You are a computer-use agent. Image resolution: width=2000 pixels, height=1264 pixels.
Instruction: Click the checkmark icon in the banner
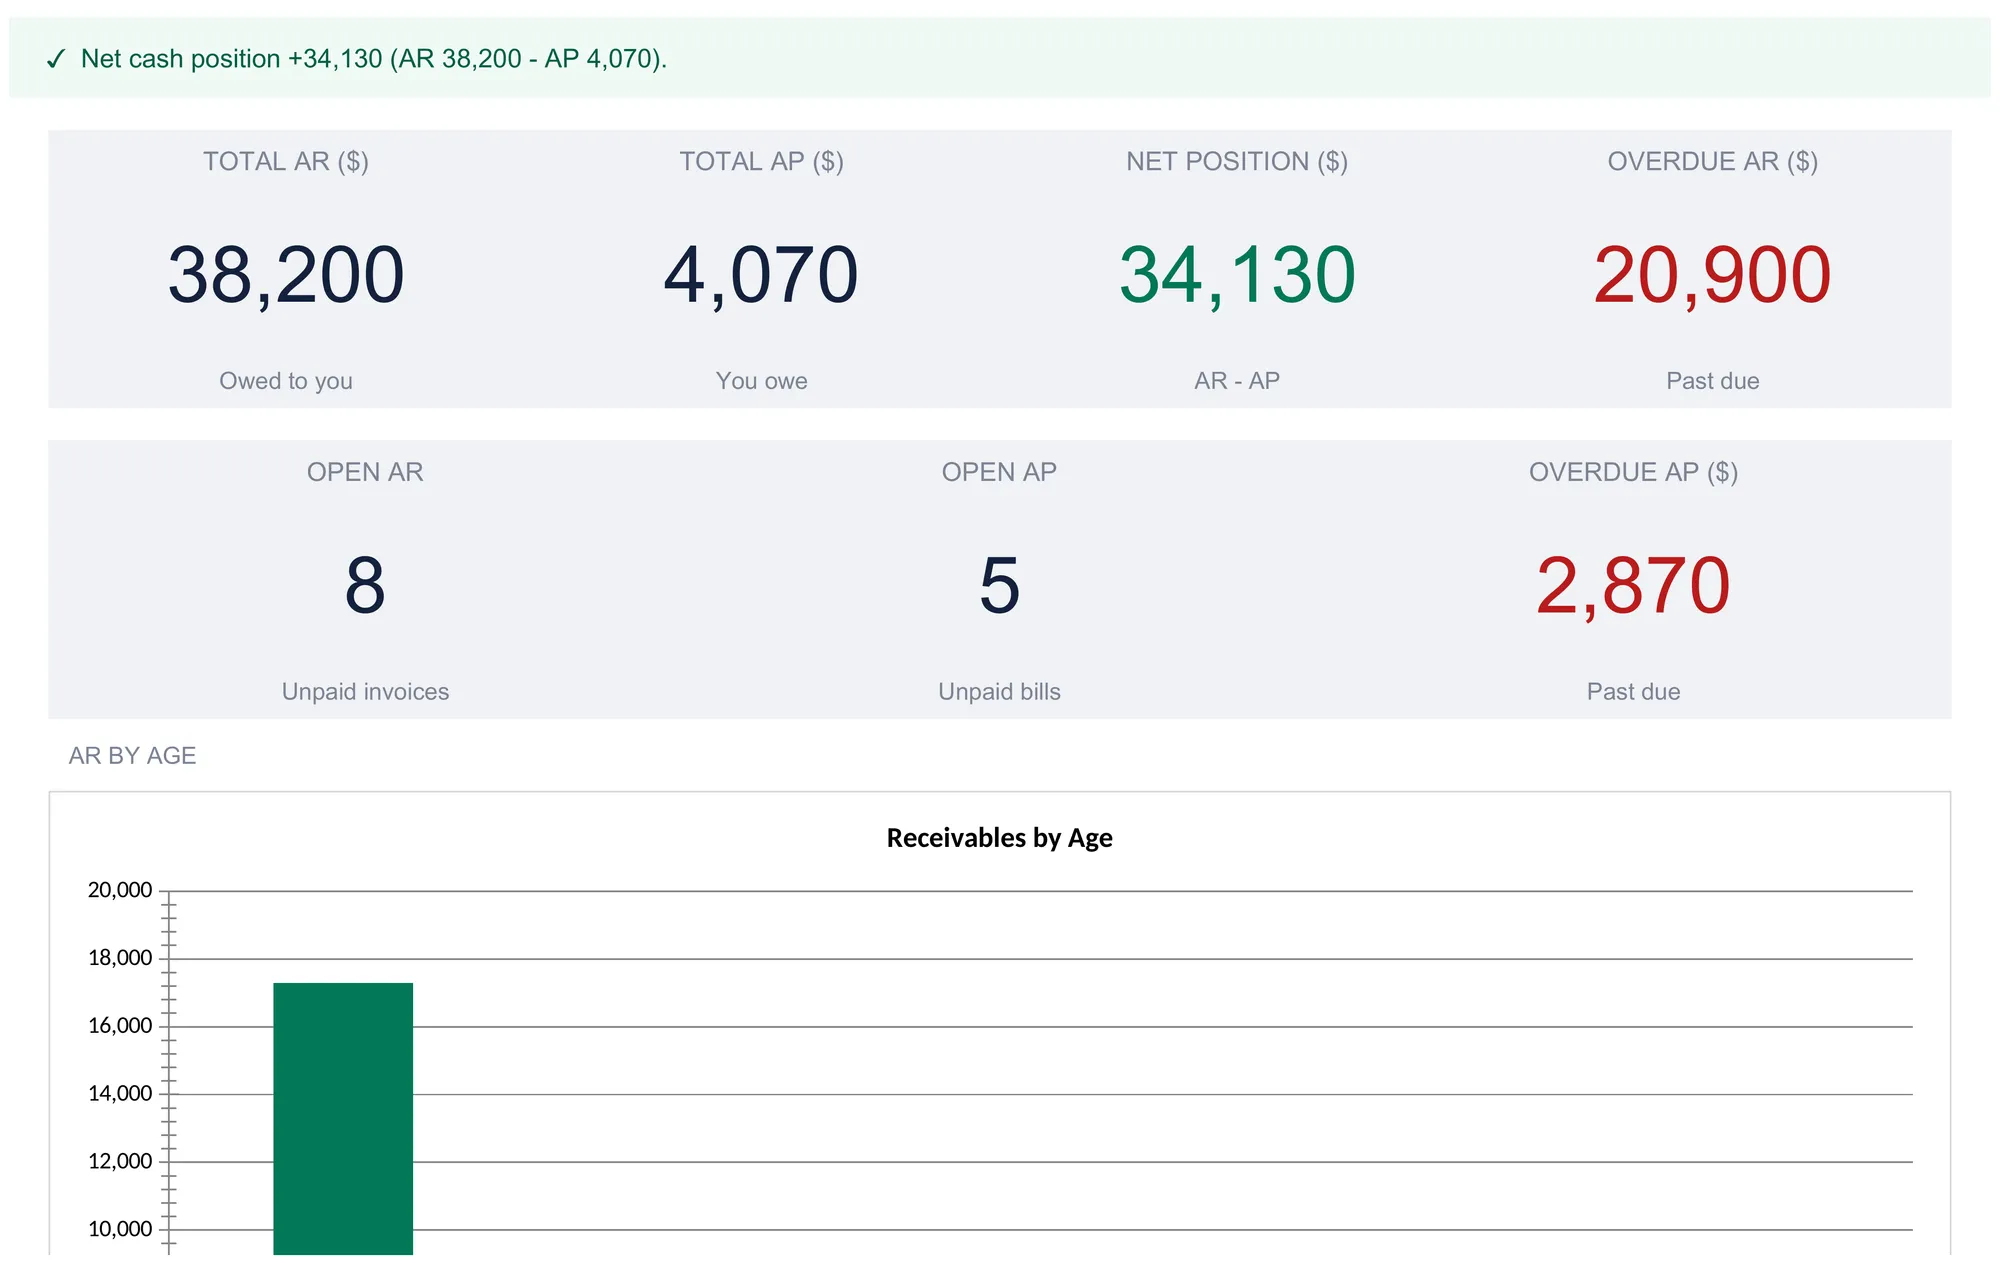[x=55, y=60]
